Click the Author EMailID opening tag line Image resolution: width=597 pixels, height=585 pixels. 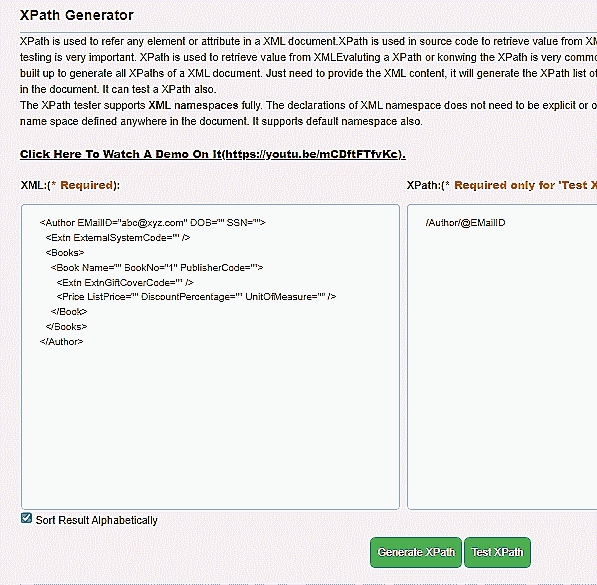(152, 223)
